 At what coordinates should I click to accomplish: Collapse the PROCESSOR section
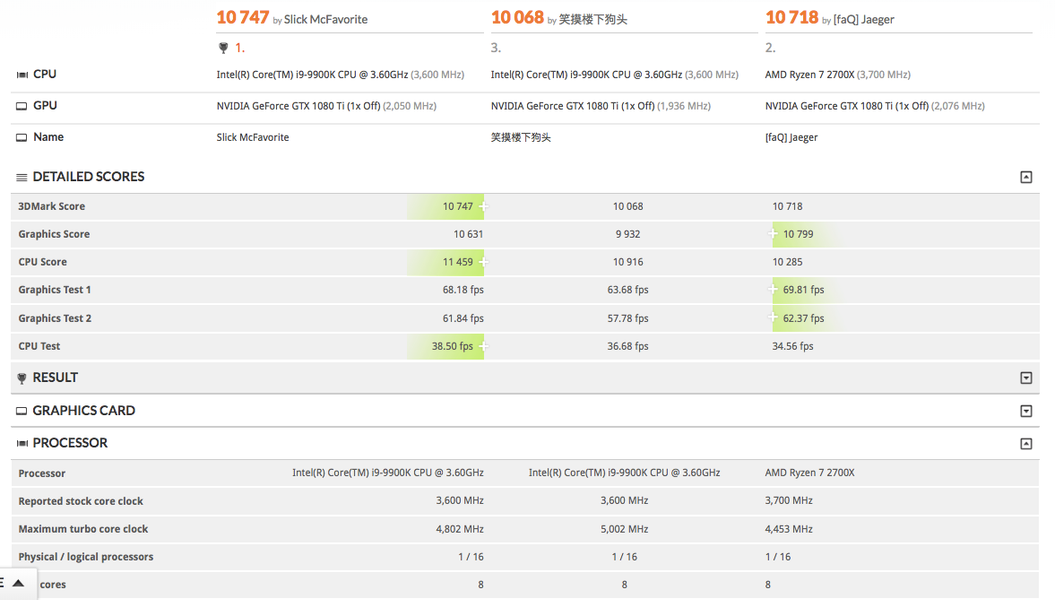1026,442
